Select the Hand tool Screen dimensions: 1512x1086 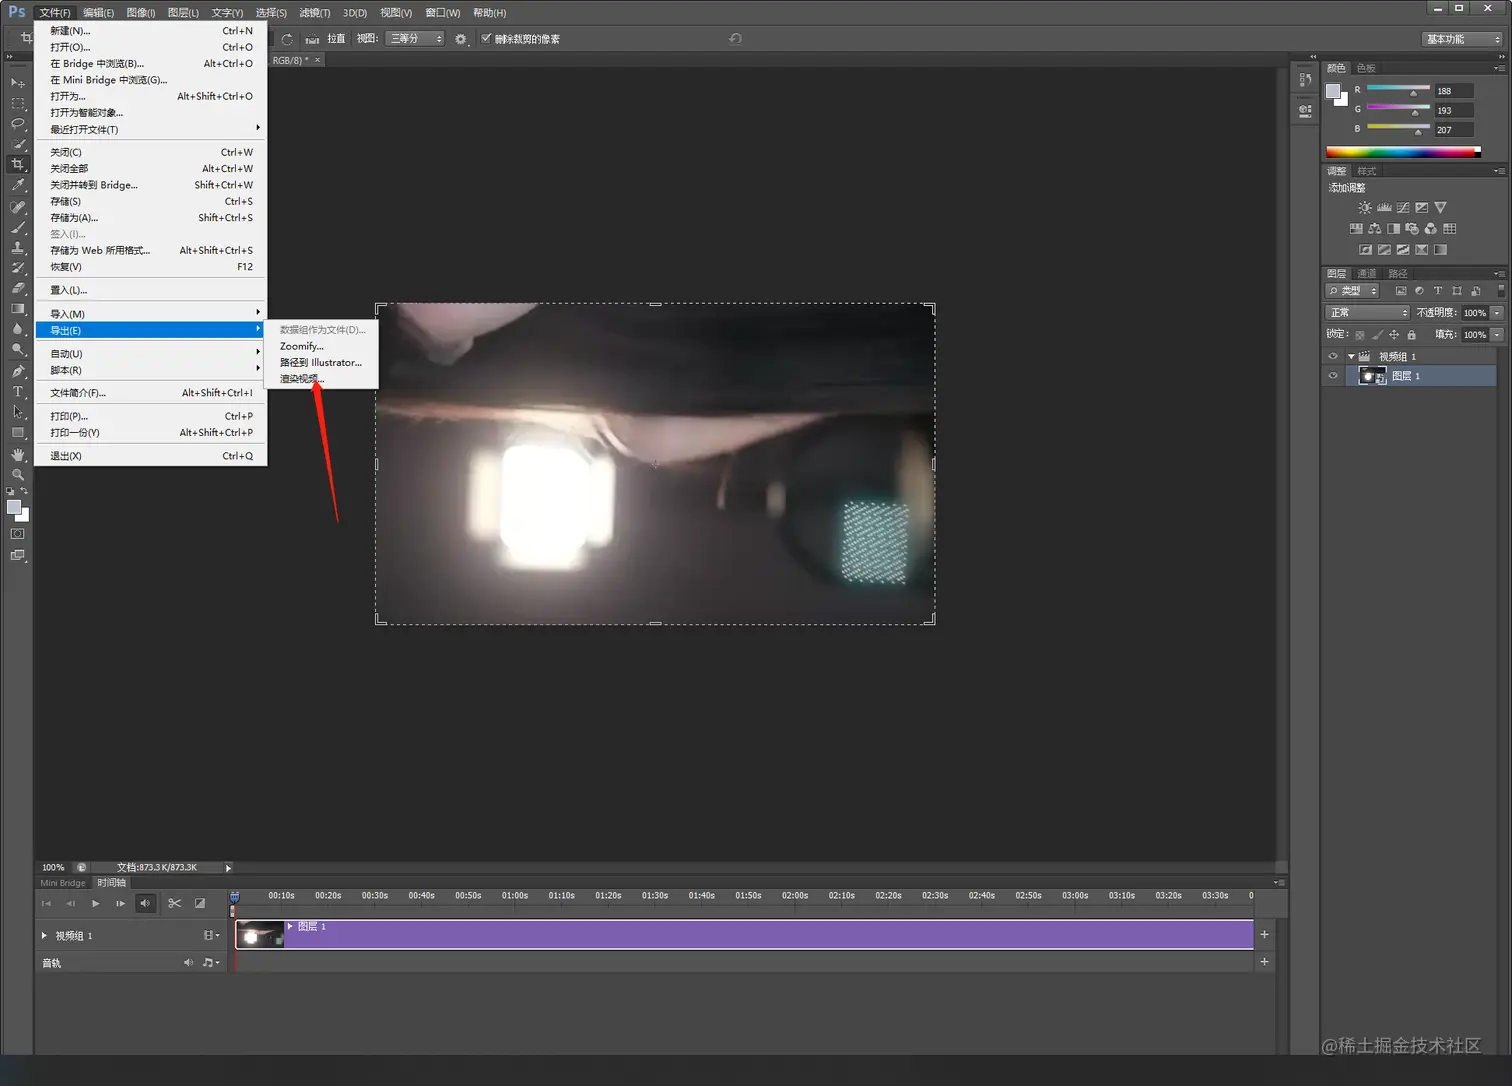[x=18, y=455]
